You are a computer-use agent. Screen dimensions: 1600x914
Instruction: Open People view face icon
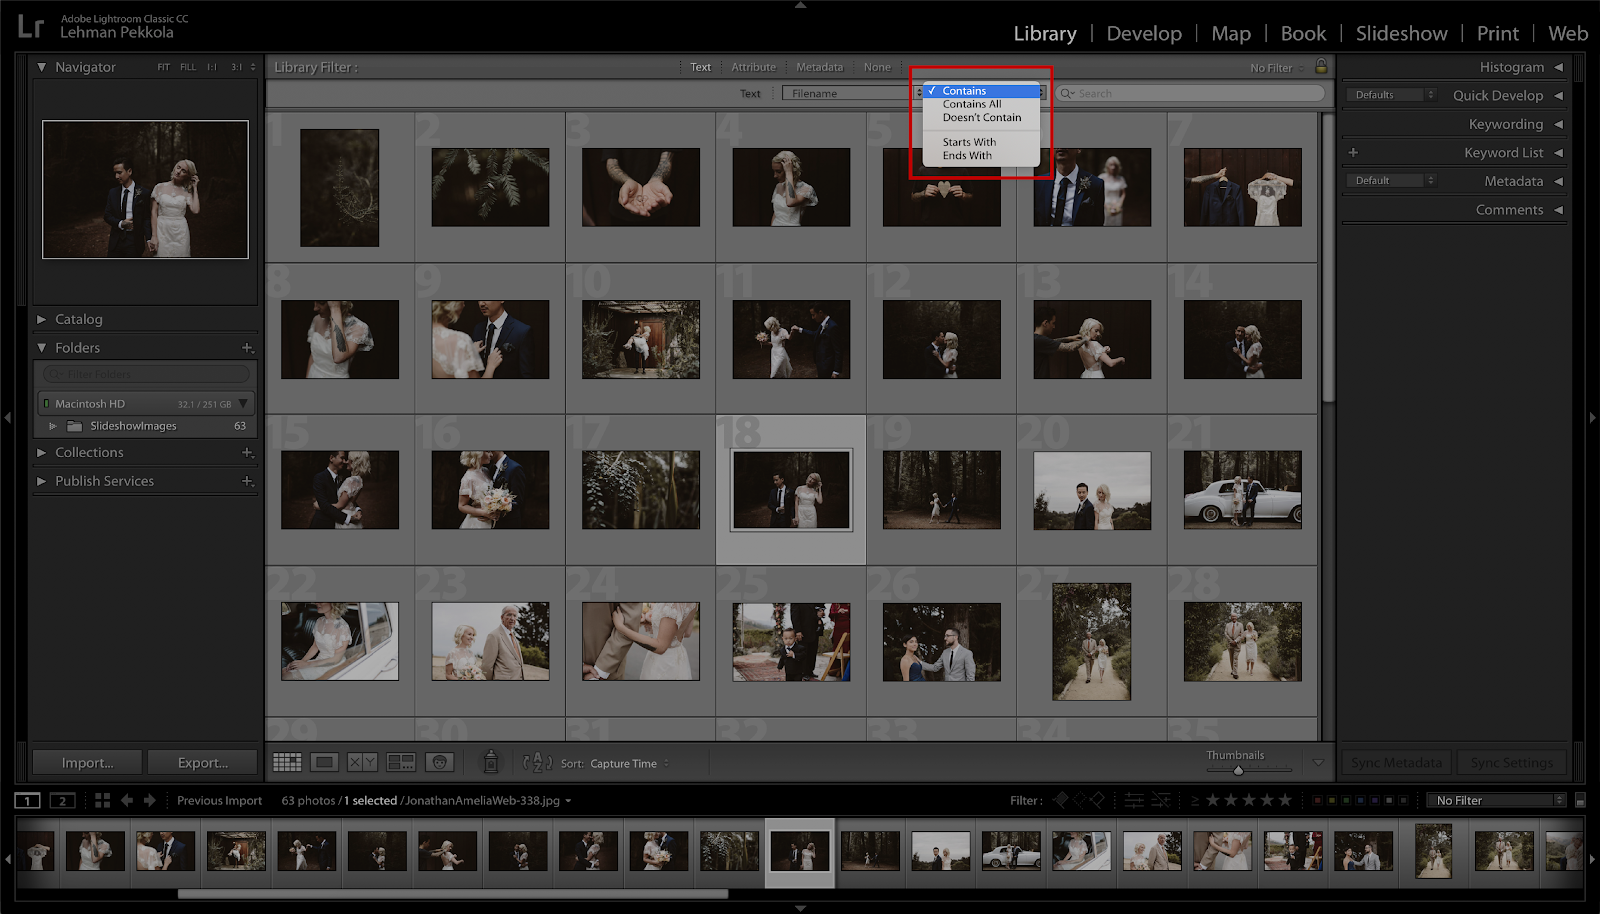click(439, 763)
